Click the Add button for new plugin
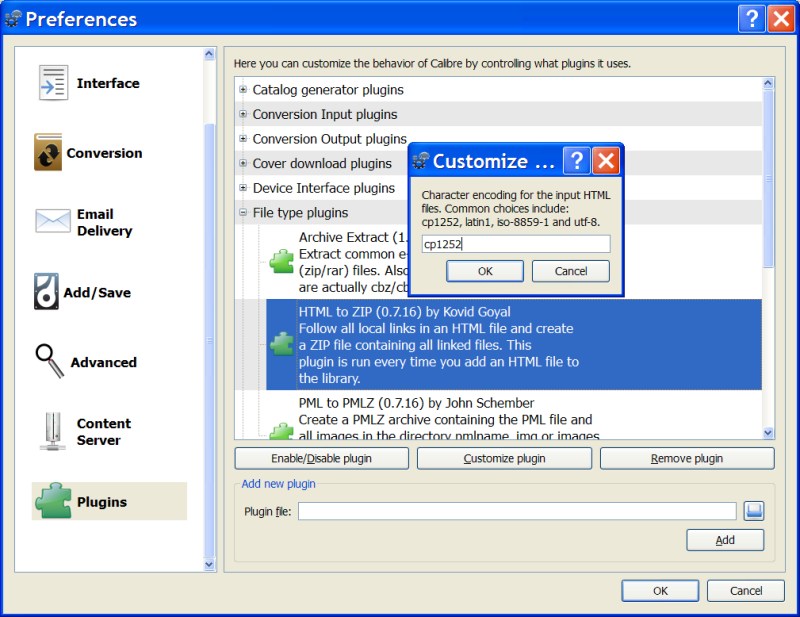Image resolution: width=800 pixels, height=617 pixels. click(725, 540)
